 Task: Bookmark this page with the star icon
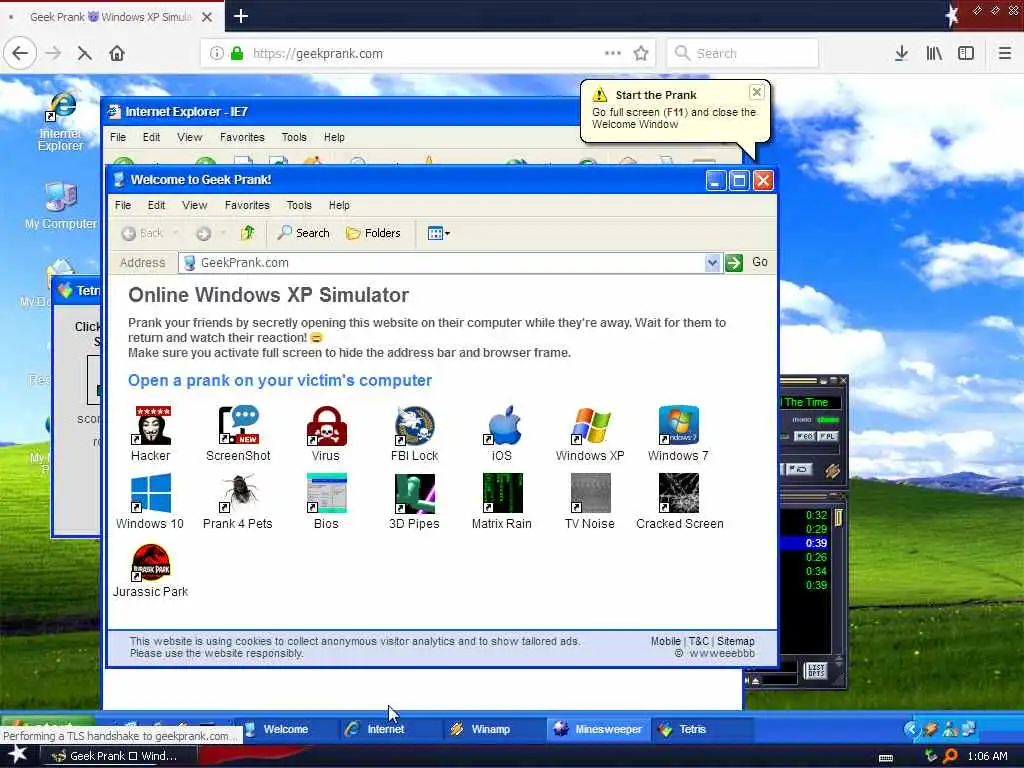point(641,54)
